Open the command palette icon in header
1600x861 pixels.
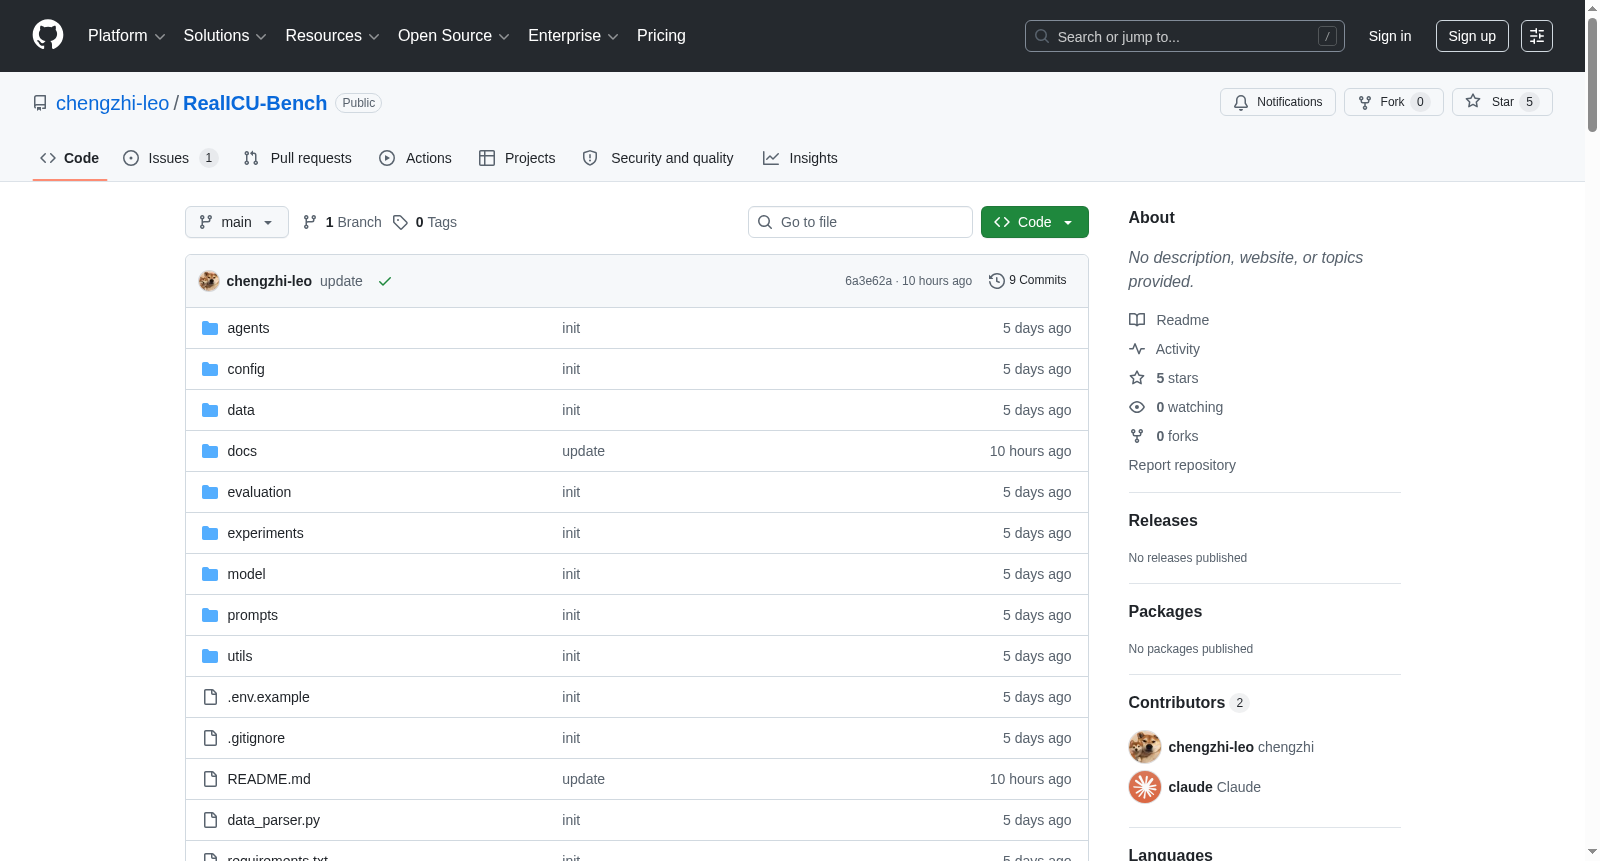pos(1537,36)
